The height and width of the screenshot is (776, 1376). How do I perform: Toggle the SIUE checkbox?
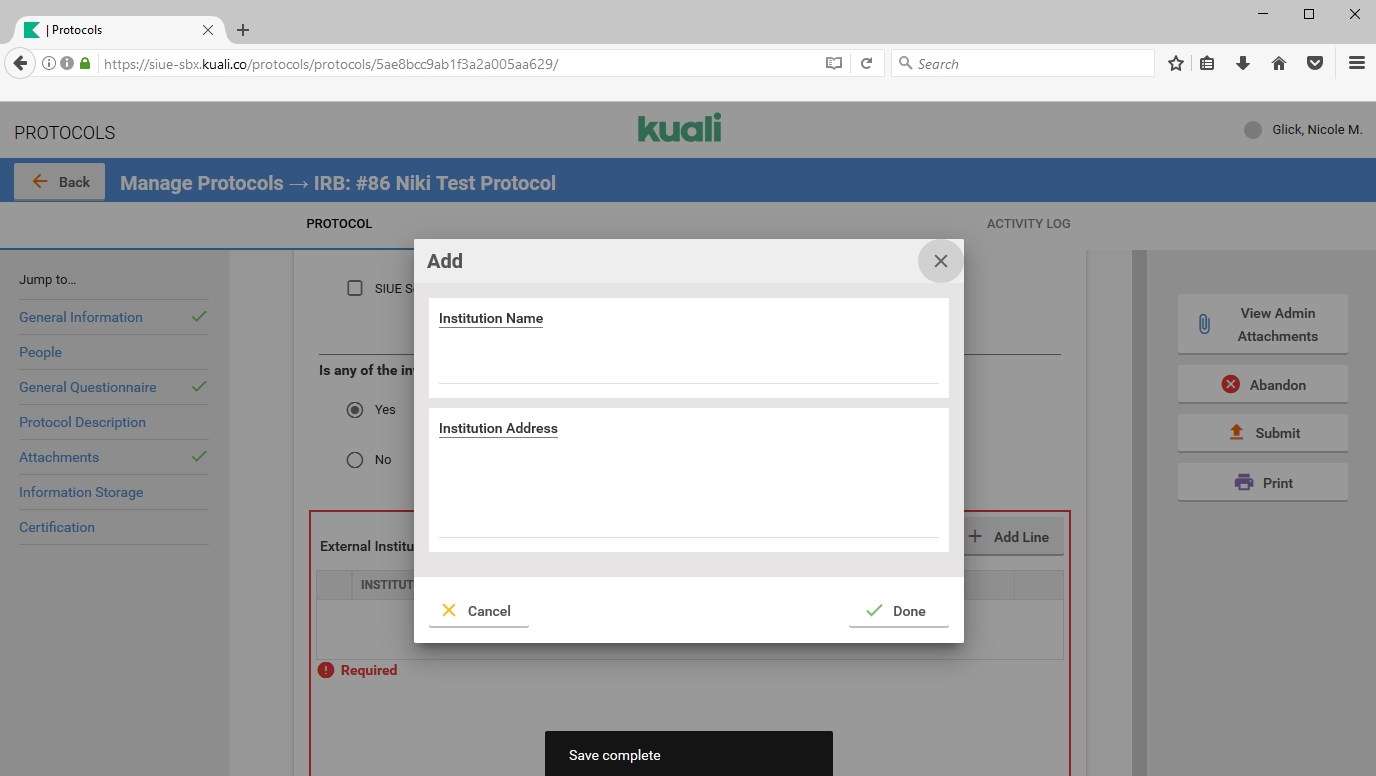point(355,288)
